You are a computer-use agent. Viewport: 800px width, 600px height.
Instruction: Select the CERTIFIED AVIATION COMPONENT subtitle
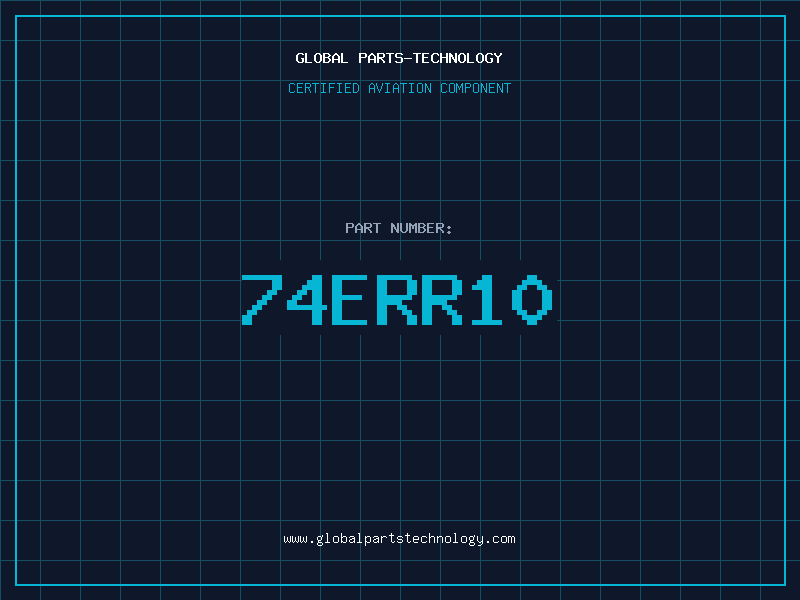coord(399,88)
